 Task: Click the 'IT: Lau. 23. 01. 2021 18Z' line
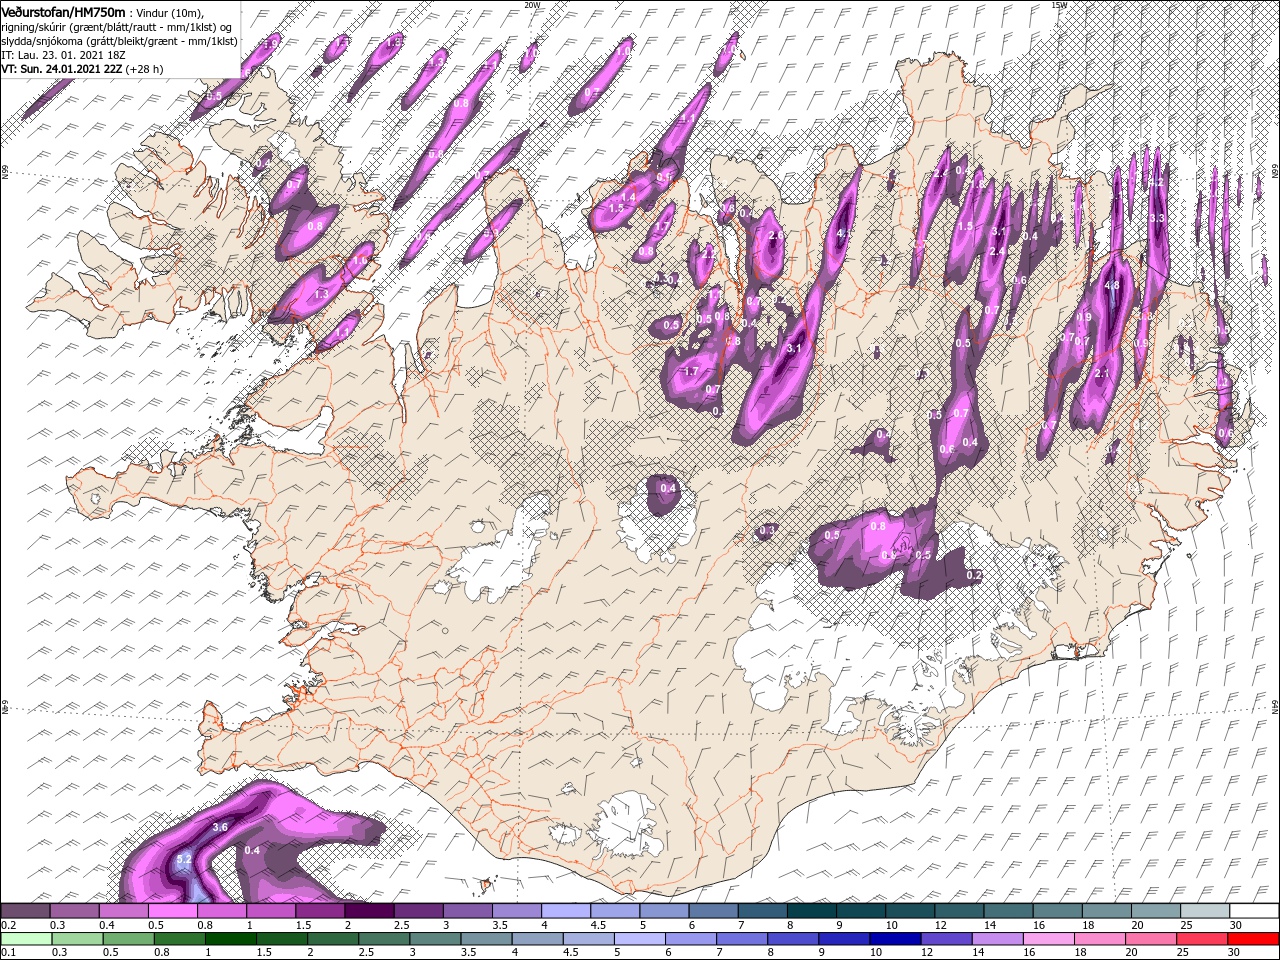(x=63, y=55)
